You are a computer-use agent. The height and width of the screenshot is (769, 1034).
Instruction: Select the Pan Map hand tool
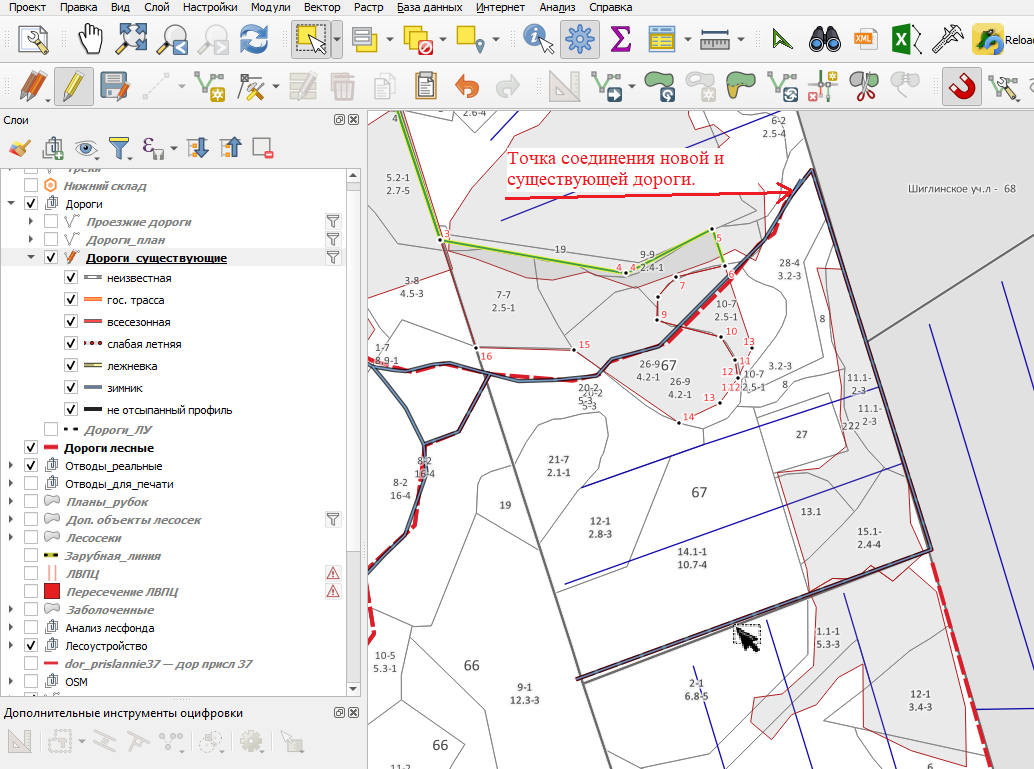coord(90,39)
